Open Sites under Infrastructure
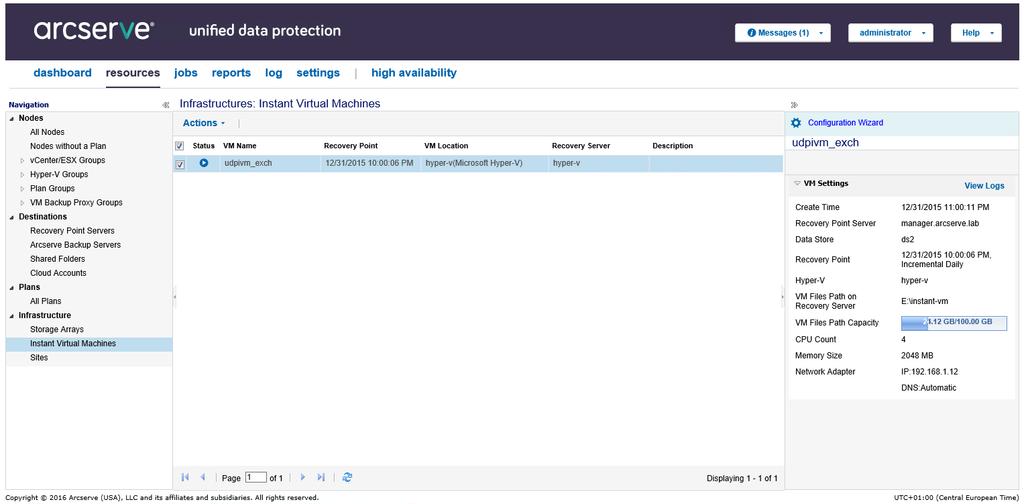1024x504 pixels. click(x=39, y=358)
